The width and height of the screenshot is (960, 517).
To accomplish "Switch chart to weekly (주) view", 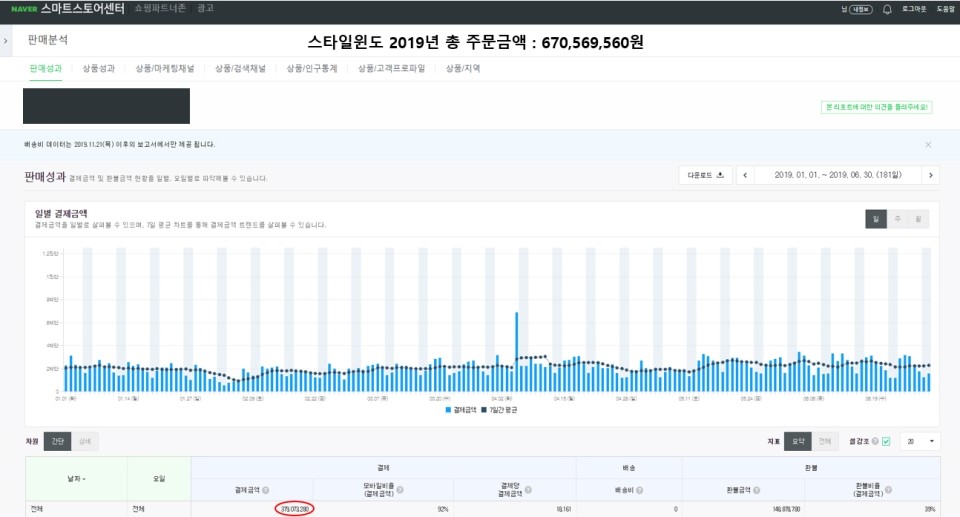I will tap(898, 219).
